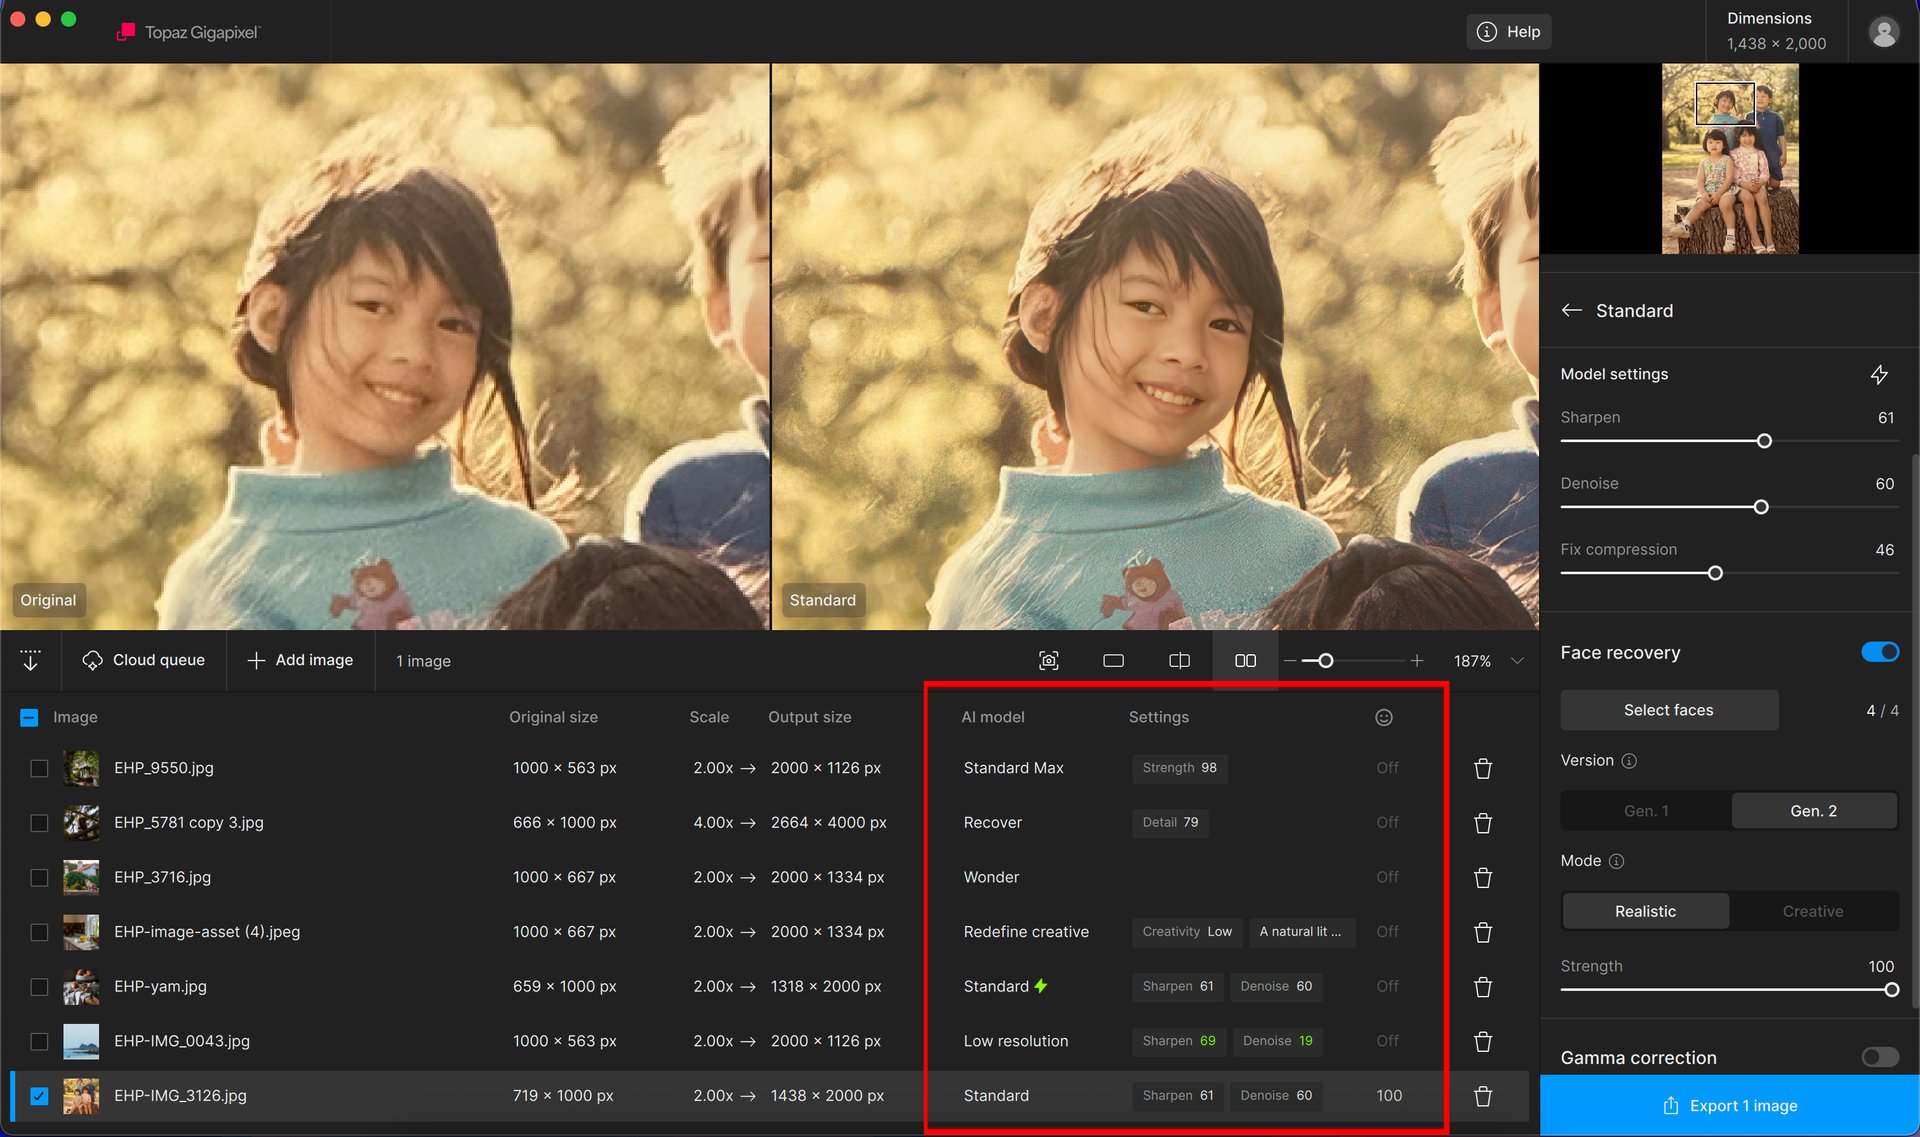
Task: Click the Version info icon
Action: [x=1629, y=761]
